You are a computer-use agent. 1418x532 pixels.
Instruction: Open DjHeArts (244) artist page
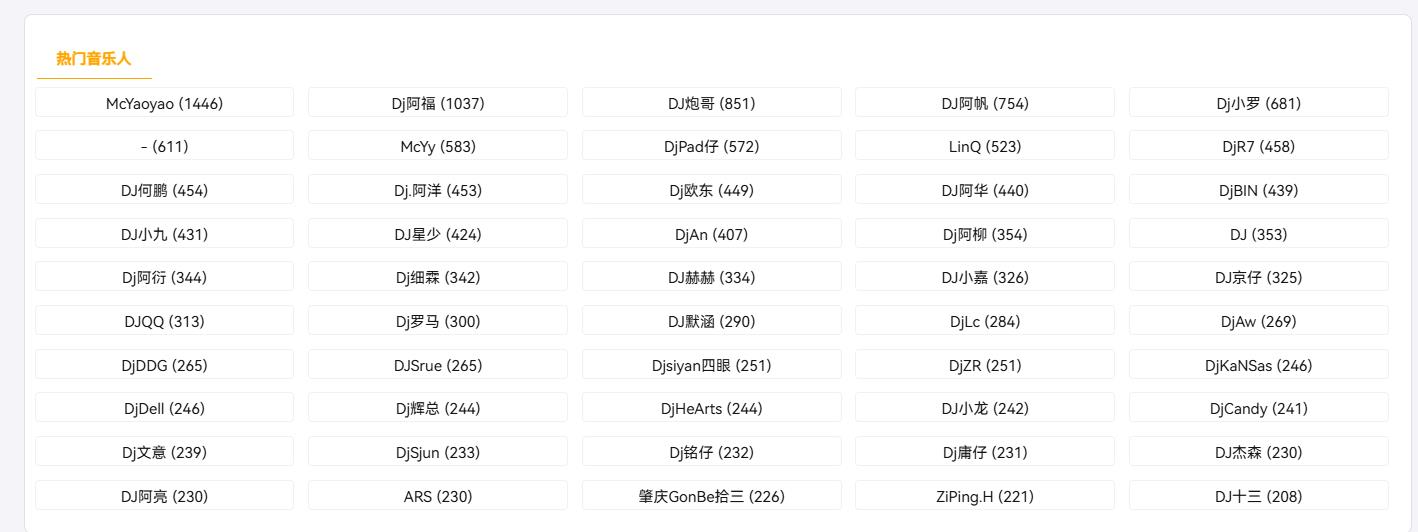click(712, 408)
